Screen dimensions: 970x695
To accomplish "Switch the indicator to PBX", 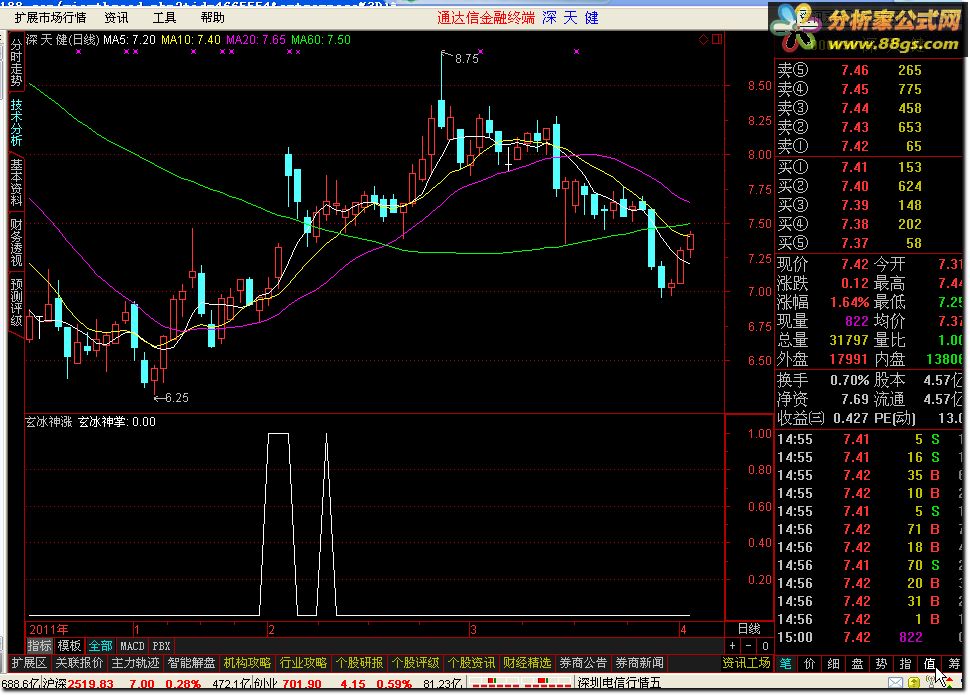I will pyautogui.click(x=161, y=645).
